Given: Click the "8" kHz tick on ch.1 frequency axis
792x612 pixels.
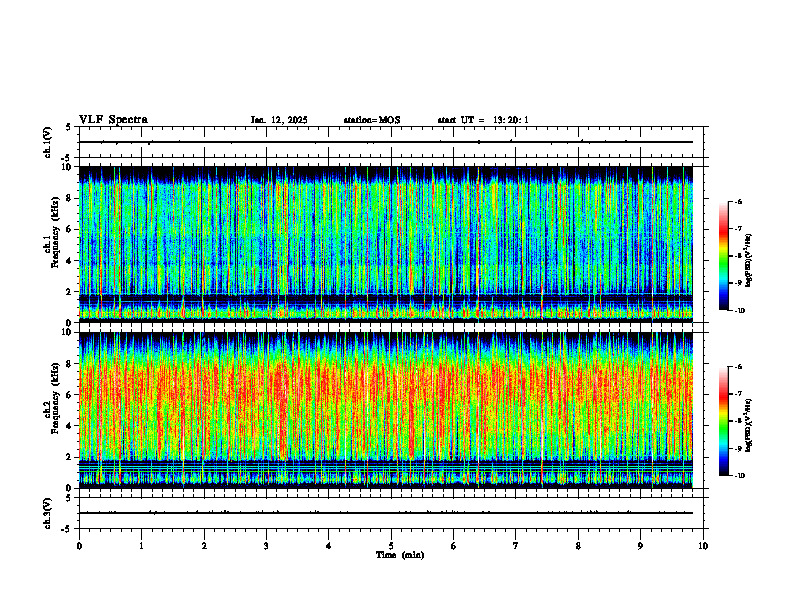Looking at the screenshot, I should [69, 198].
